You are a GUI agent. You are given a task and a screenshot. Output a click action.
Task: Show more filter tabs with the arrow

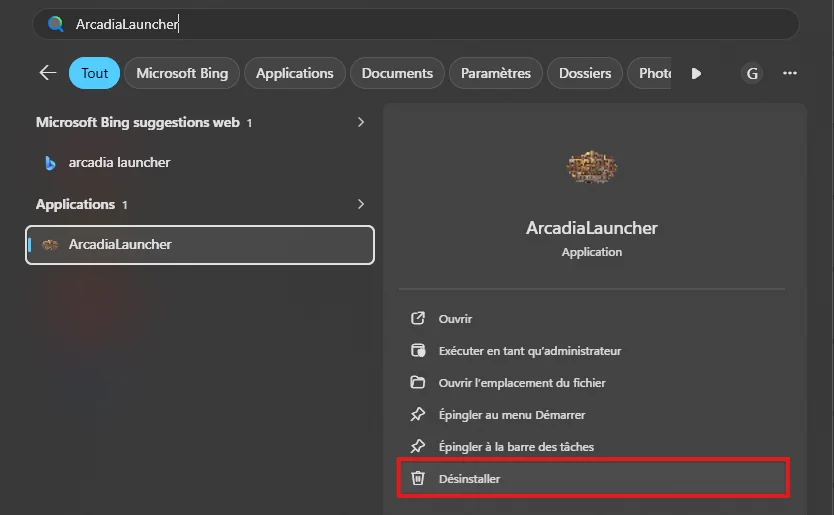coord(696,73)
